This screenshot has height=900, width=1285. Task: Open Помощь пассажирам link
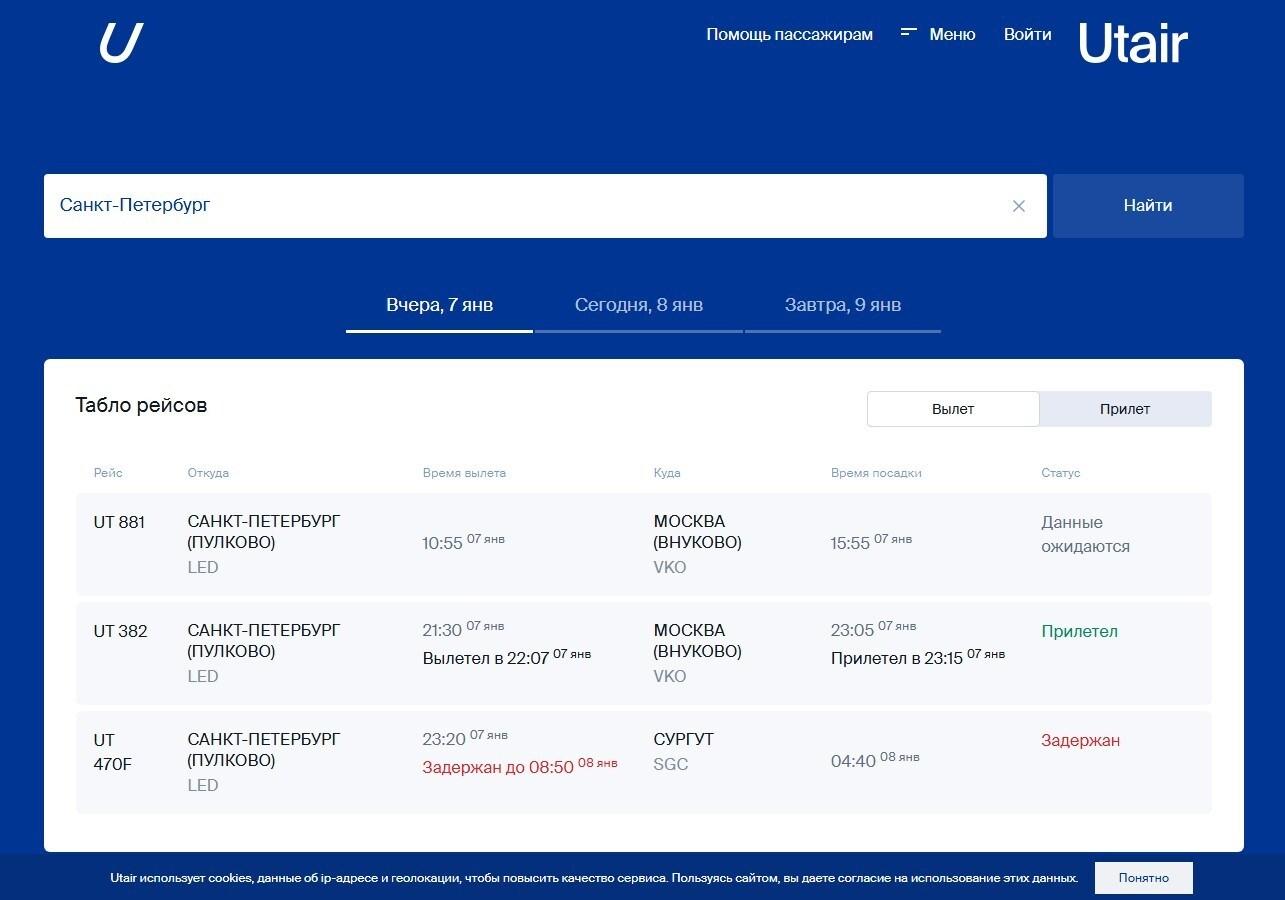pyautogui.click(x=789, y=34)
